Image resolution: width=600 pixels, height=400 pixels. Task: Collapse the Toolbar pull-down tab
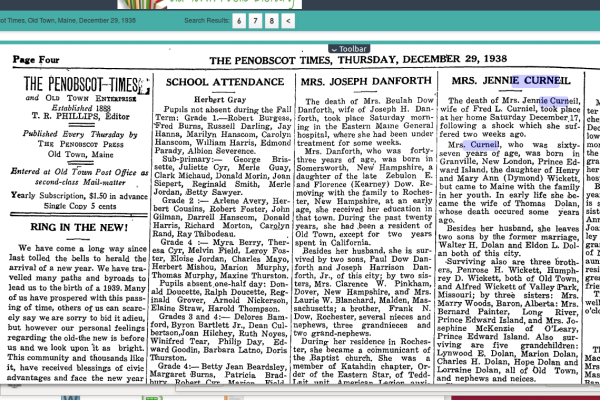[x=349, y=47]
